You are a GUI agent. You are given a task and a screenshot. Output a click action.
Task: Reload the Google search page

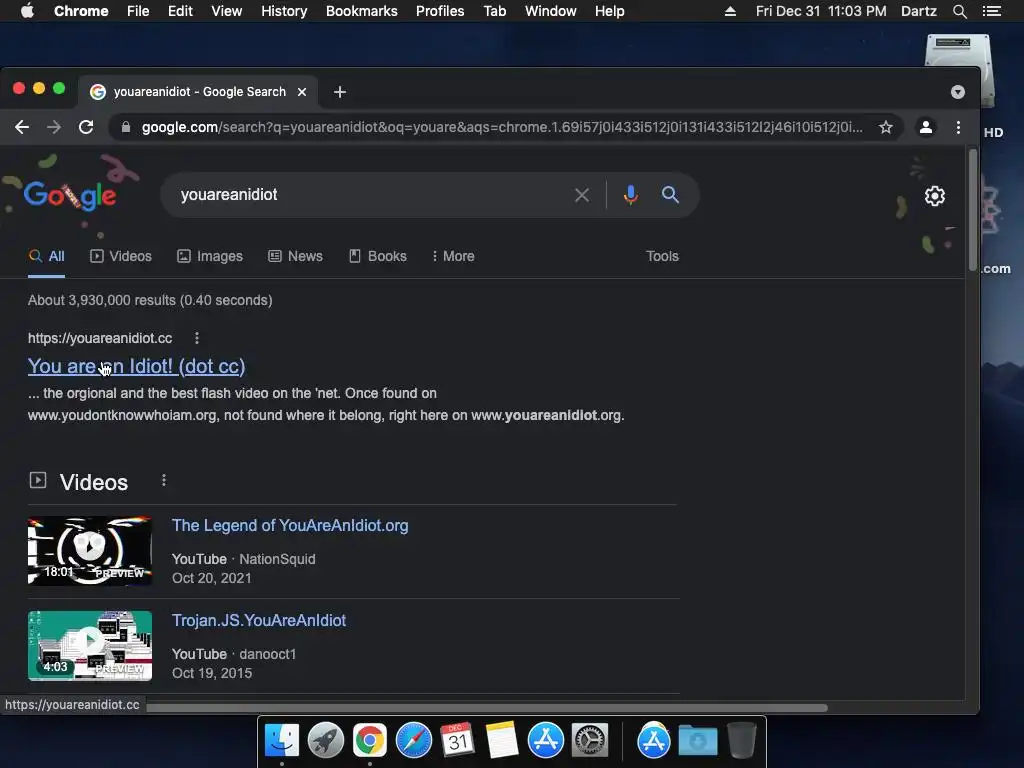[x=86, y=127]
